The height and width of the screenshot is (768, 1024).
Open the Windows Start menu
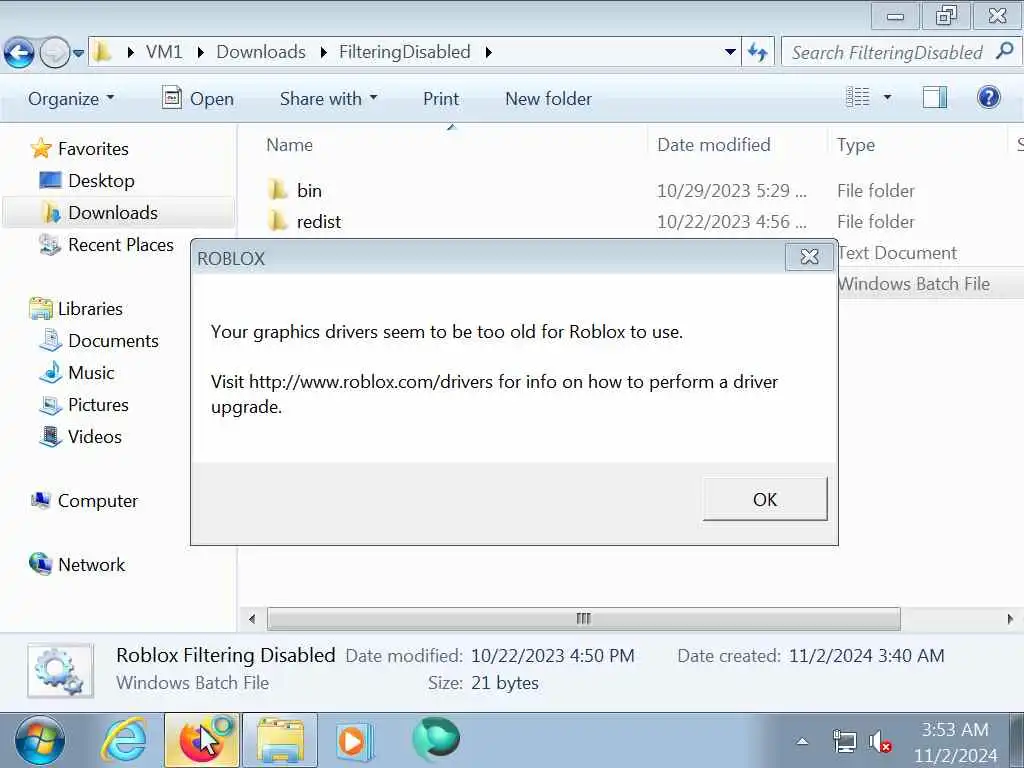point(40,741)
